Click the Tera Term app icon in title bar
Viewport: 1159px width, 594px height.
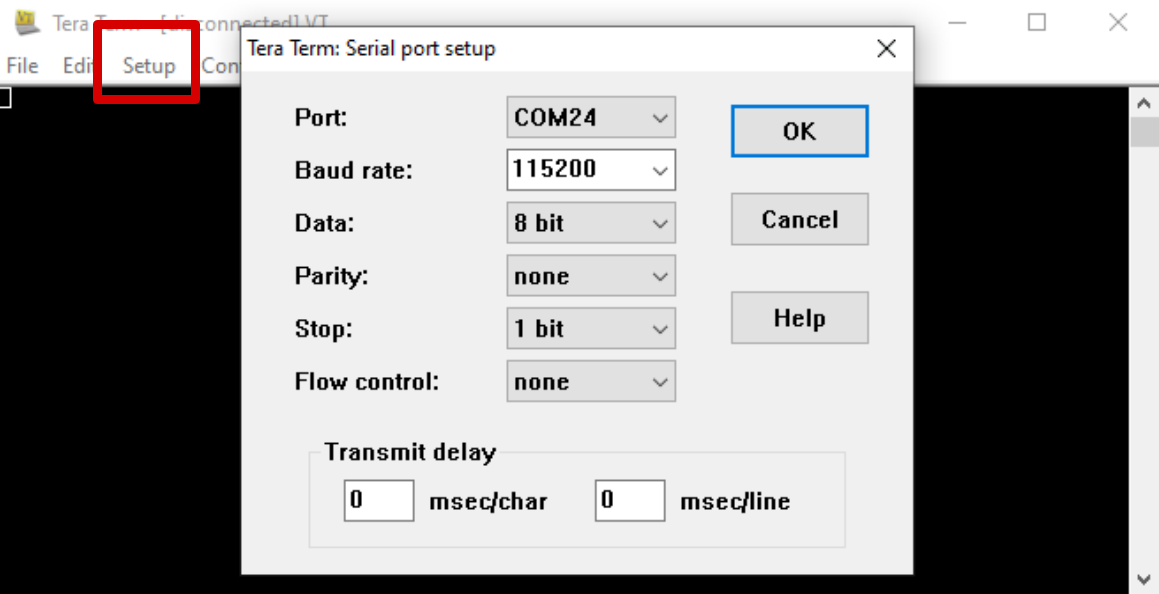(x=27, y=22)
